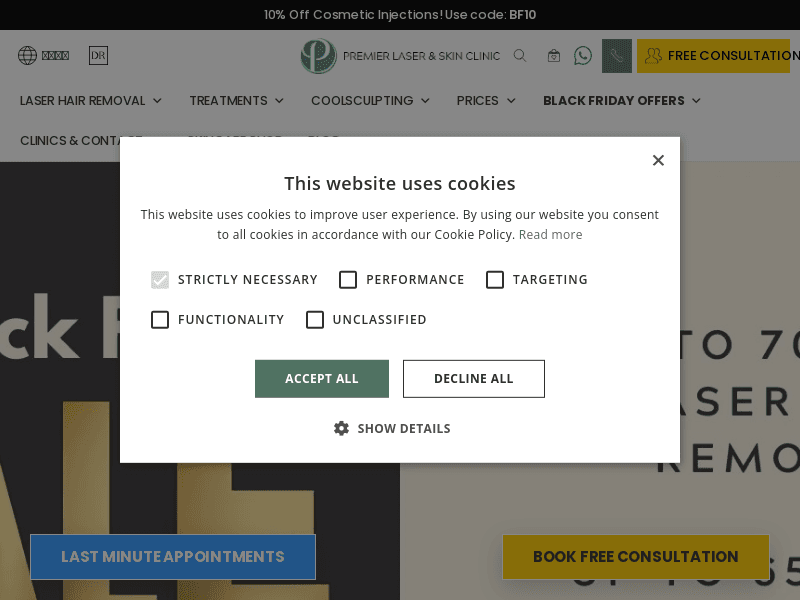This screenshot has height=600, width=800.
Task: Close the cookie consent dialog
Action: pyautogui.click(x=658, y=160)
